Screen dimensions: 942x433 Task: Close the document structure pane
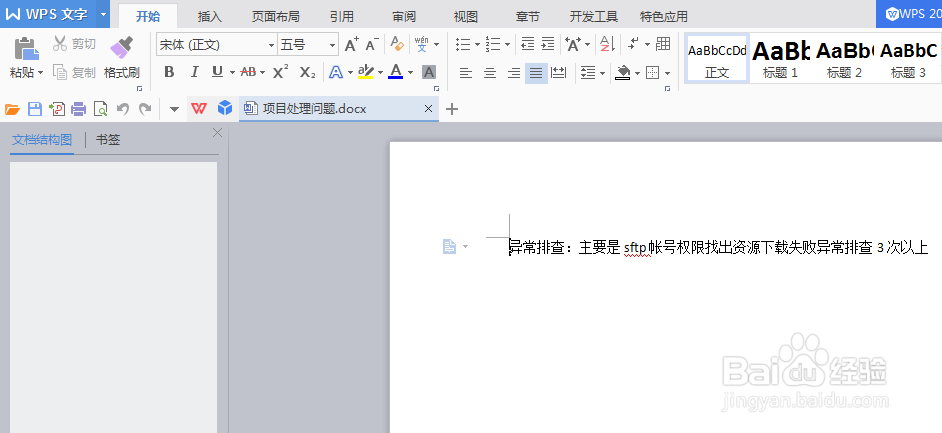tap(217, 133)
